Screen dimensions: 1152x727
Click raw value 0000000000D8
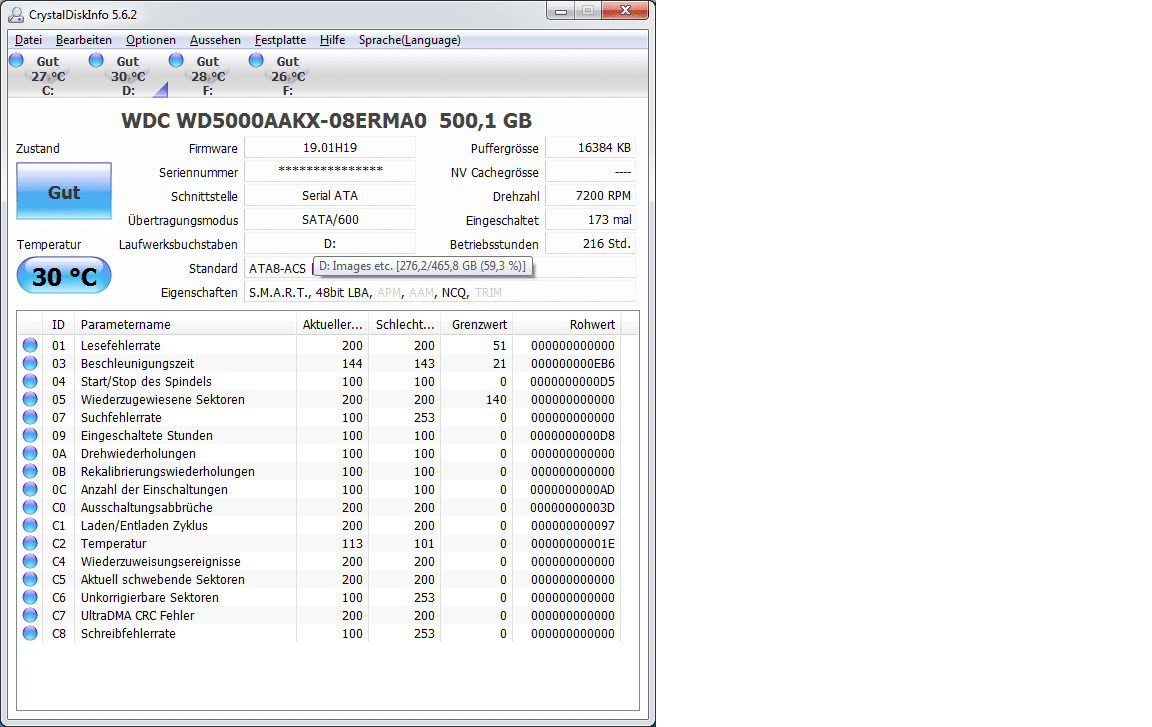pos(573,435)
